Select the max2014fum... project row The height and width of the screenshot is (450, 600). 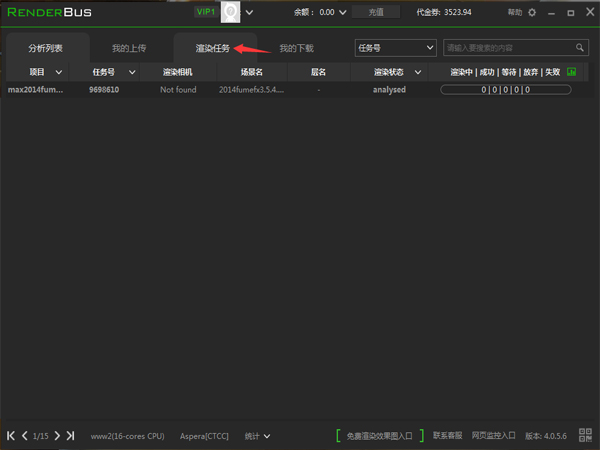click(x=36, y=90)
